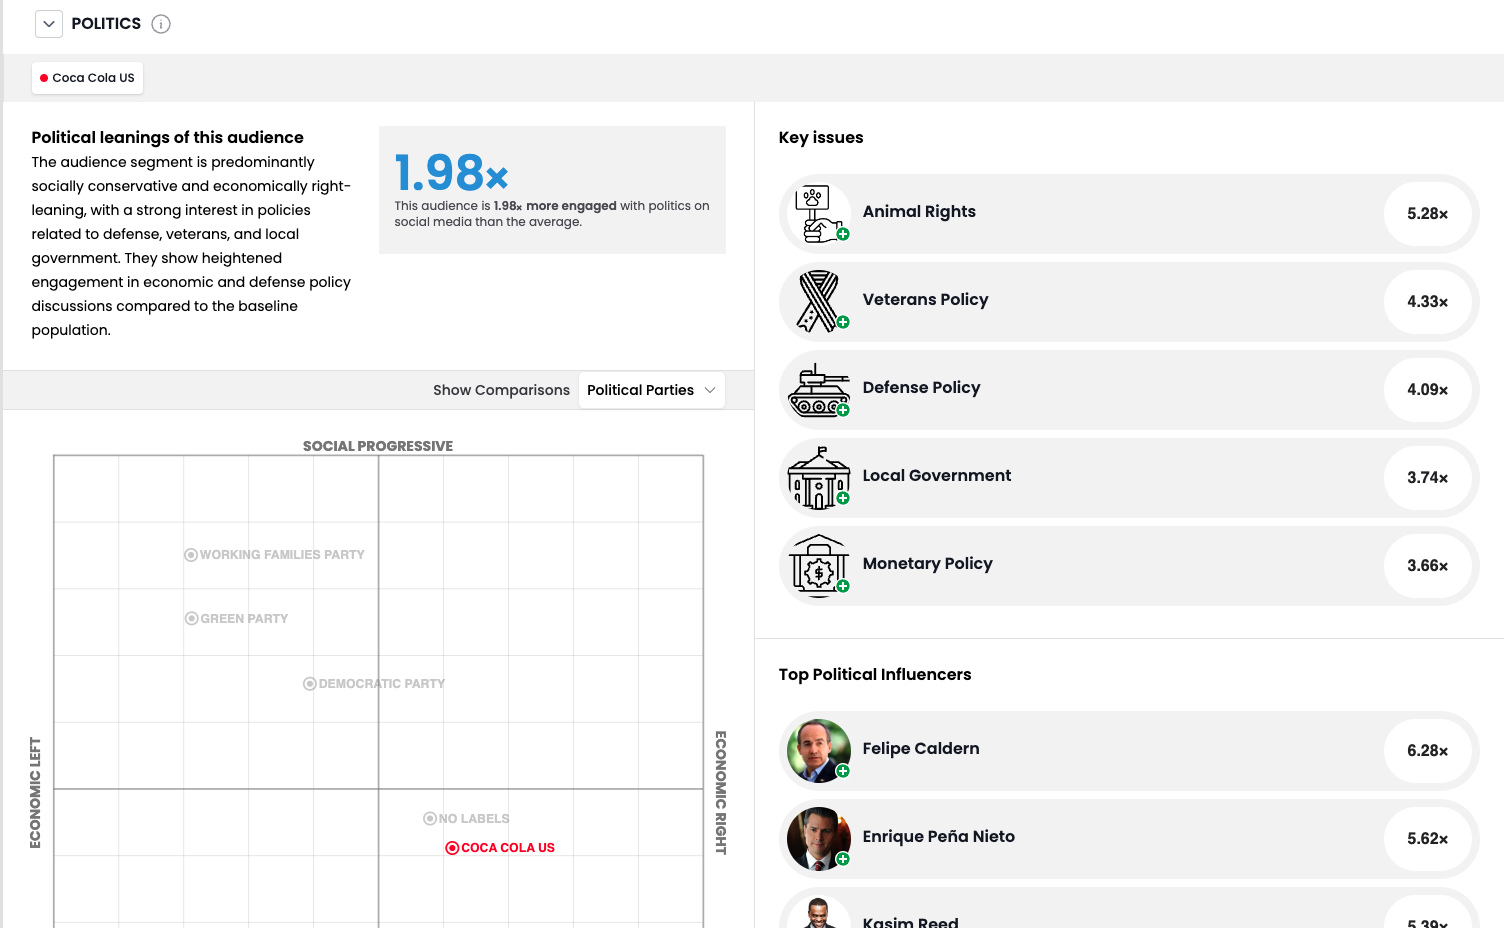The height and width of the screenshot is (928, 1504).
Task: Click the 3.74x Local Government score
Action: point(1427,478)
